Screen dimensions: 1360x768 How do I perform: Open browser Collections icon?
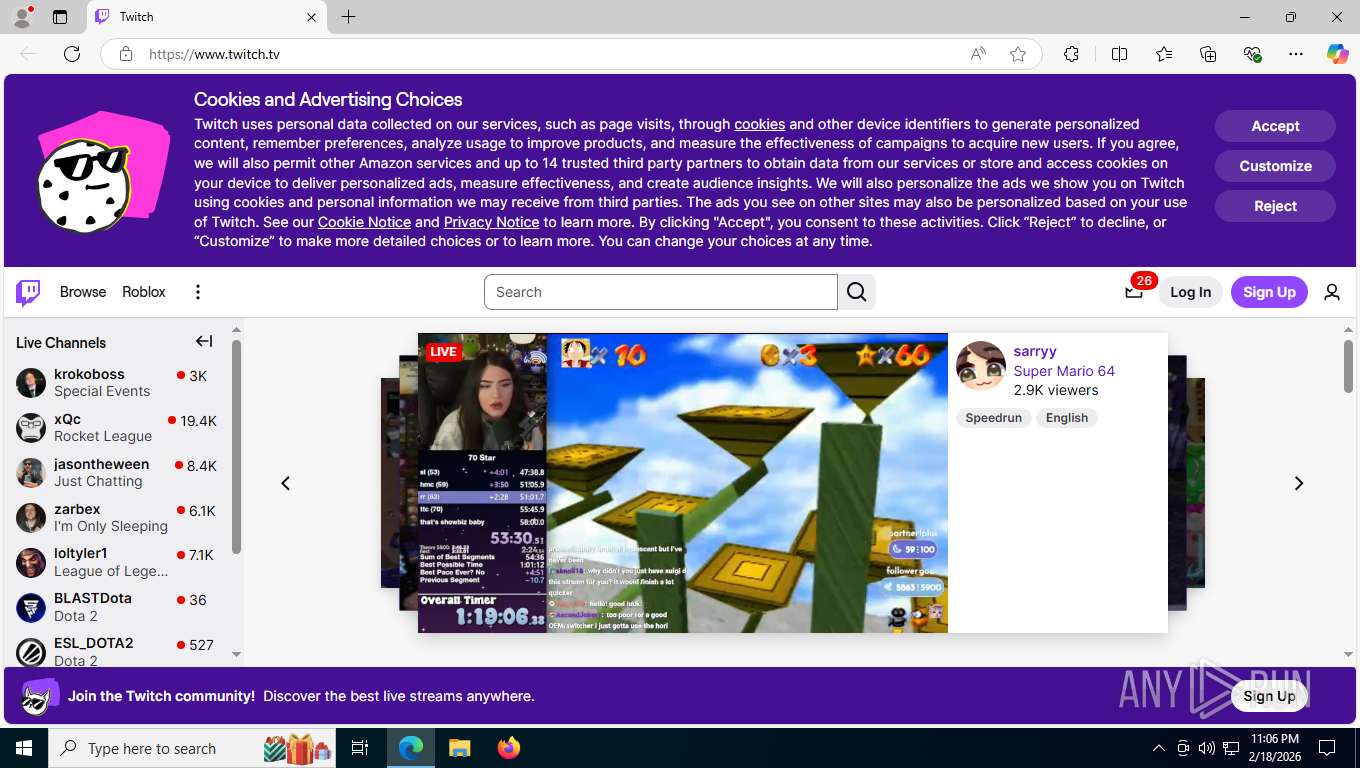pos(1208,54)
